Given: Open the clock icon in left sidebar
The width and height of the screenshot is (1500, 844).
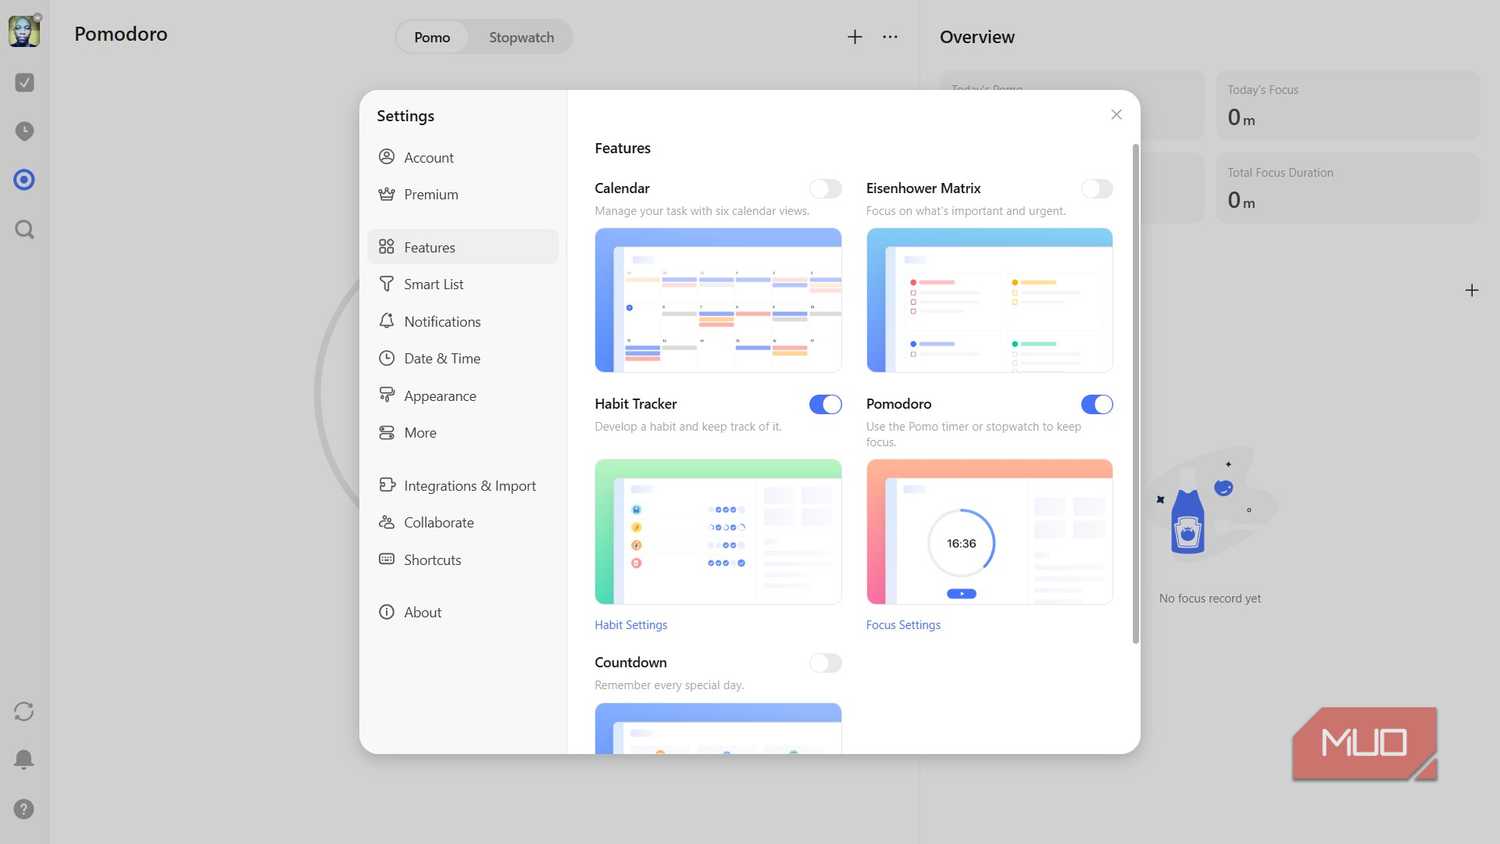Looking at the screenshot, I should [25, 131].
